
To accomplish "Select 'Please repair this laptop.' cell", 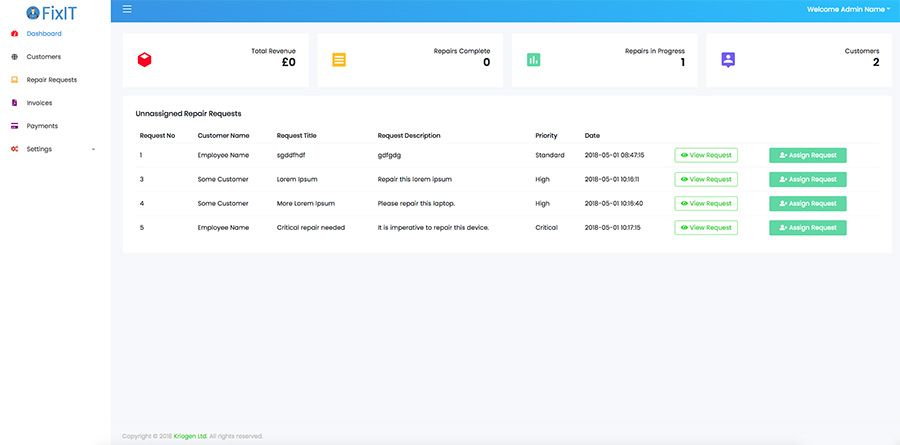I will 416,203.
